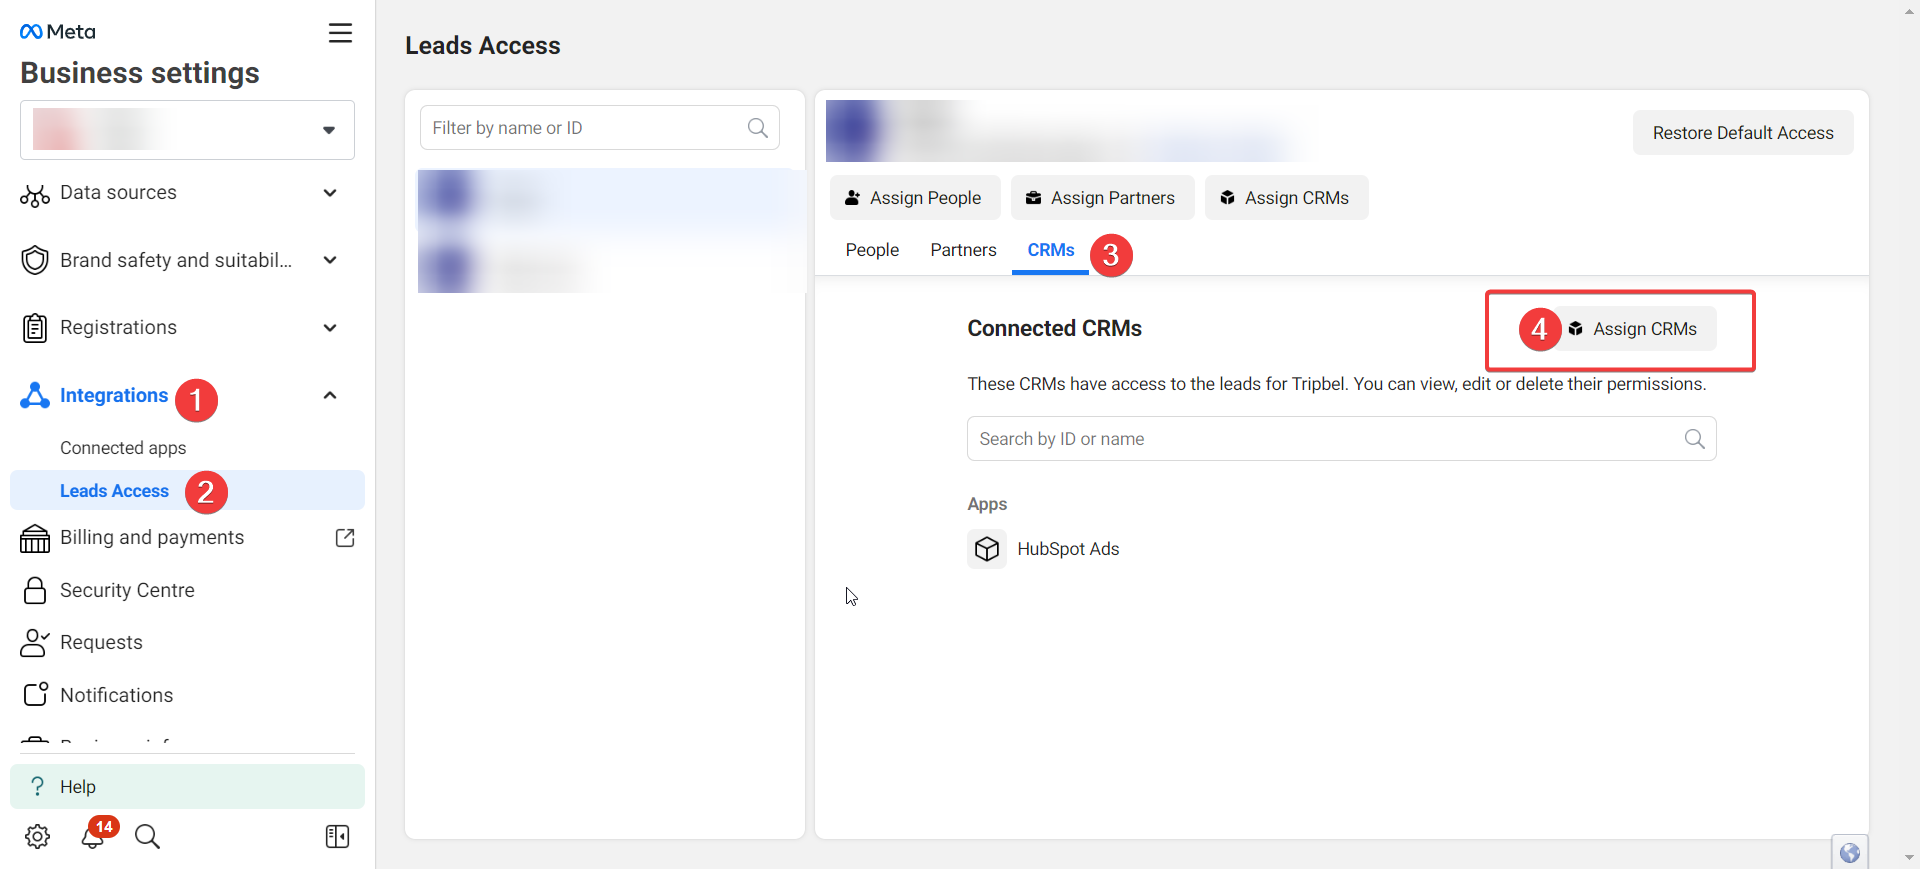Toggle the sidebar collapse panel icon
This screenshot has width=1920, height=869.
pos(337,836)
